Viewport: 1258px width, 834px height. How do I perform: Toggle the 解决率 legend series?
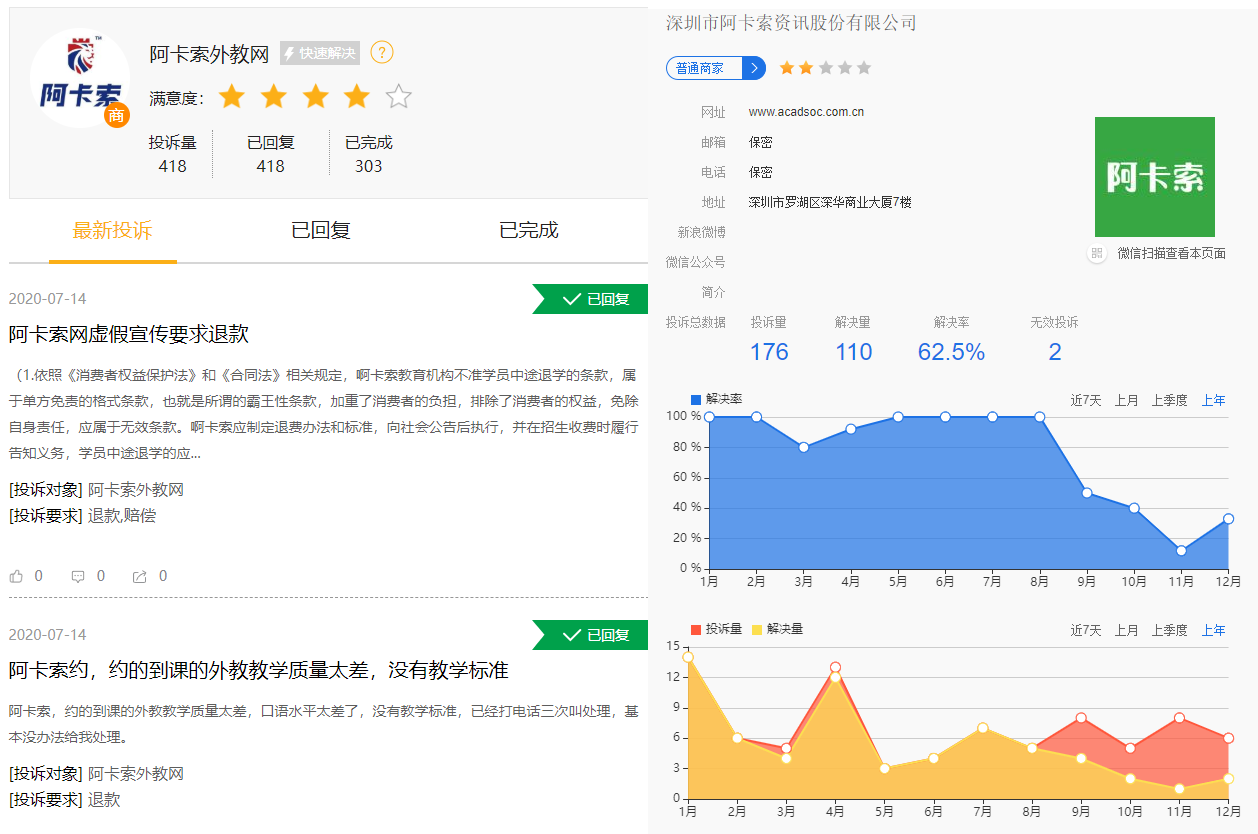716,399
